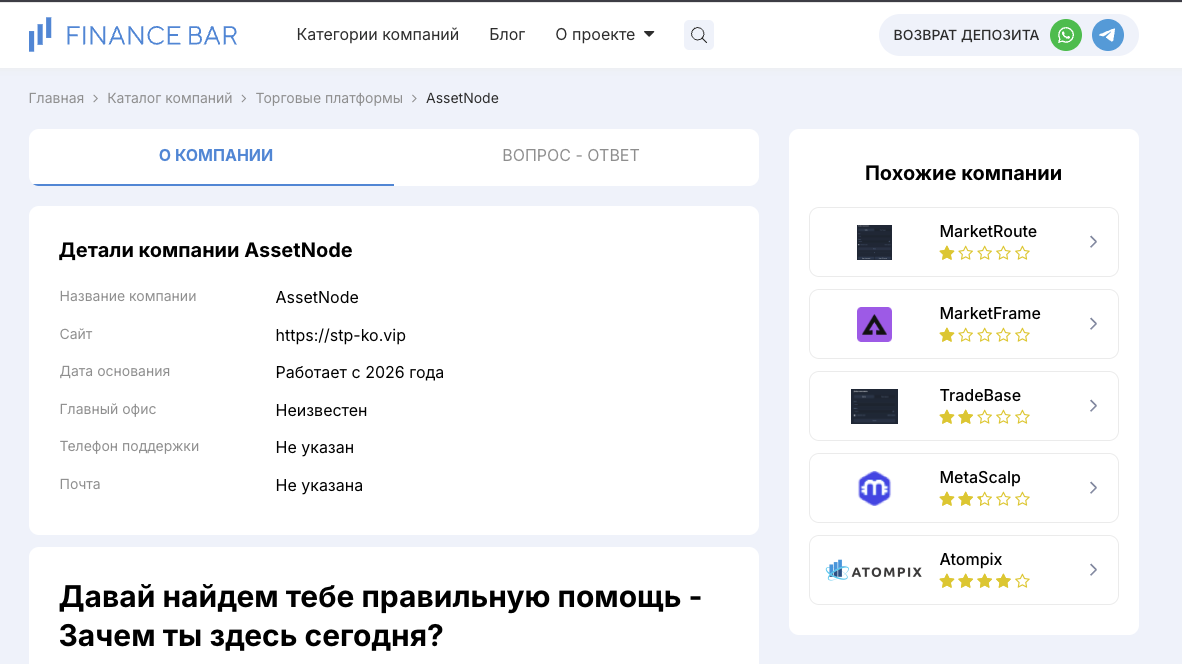1182x664 pixels.
Task: Open the search magnifier icon
Action: (x=699, y=35)
